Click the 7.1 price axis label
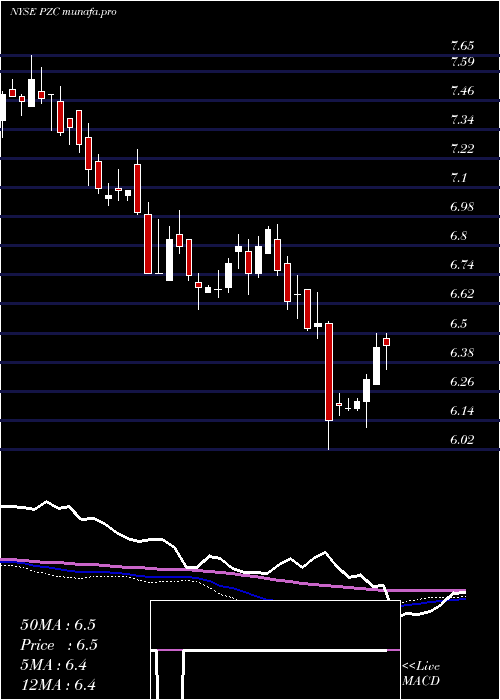 click(x=459, y=178)
